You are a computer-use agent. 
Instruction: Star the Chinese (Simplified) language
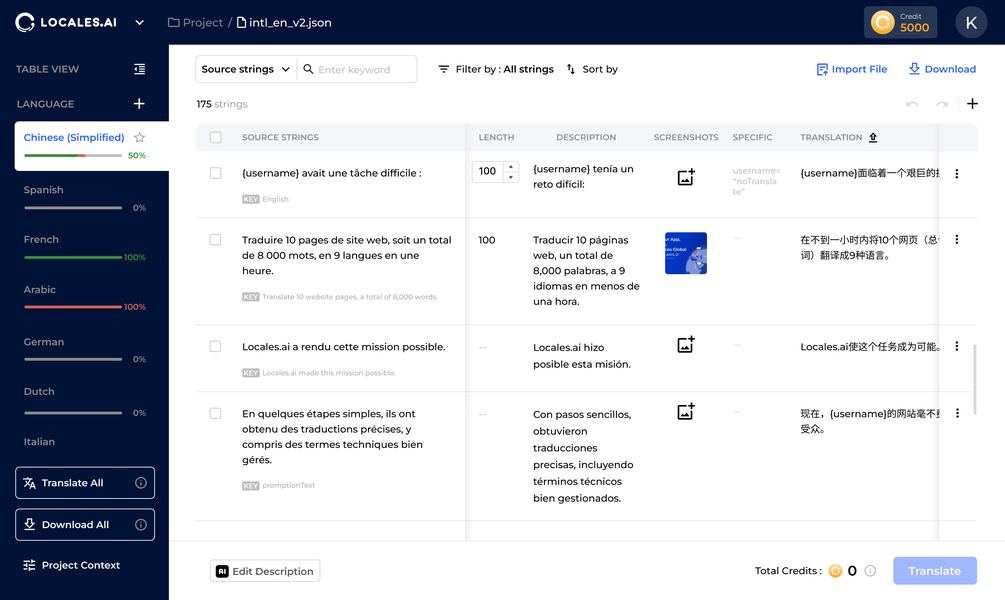tap(140, 138)
